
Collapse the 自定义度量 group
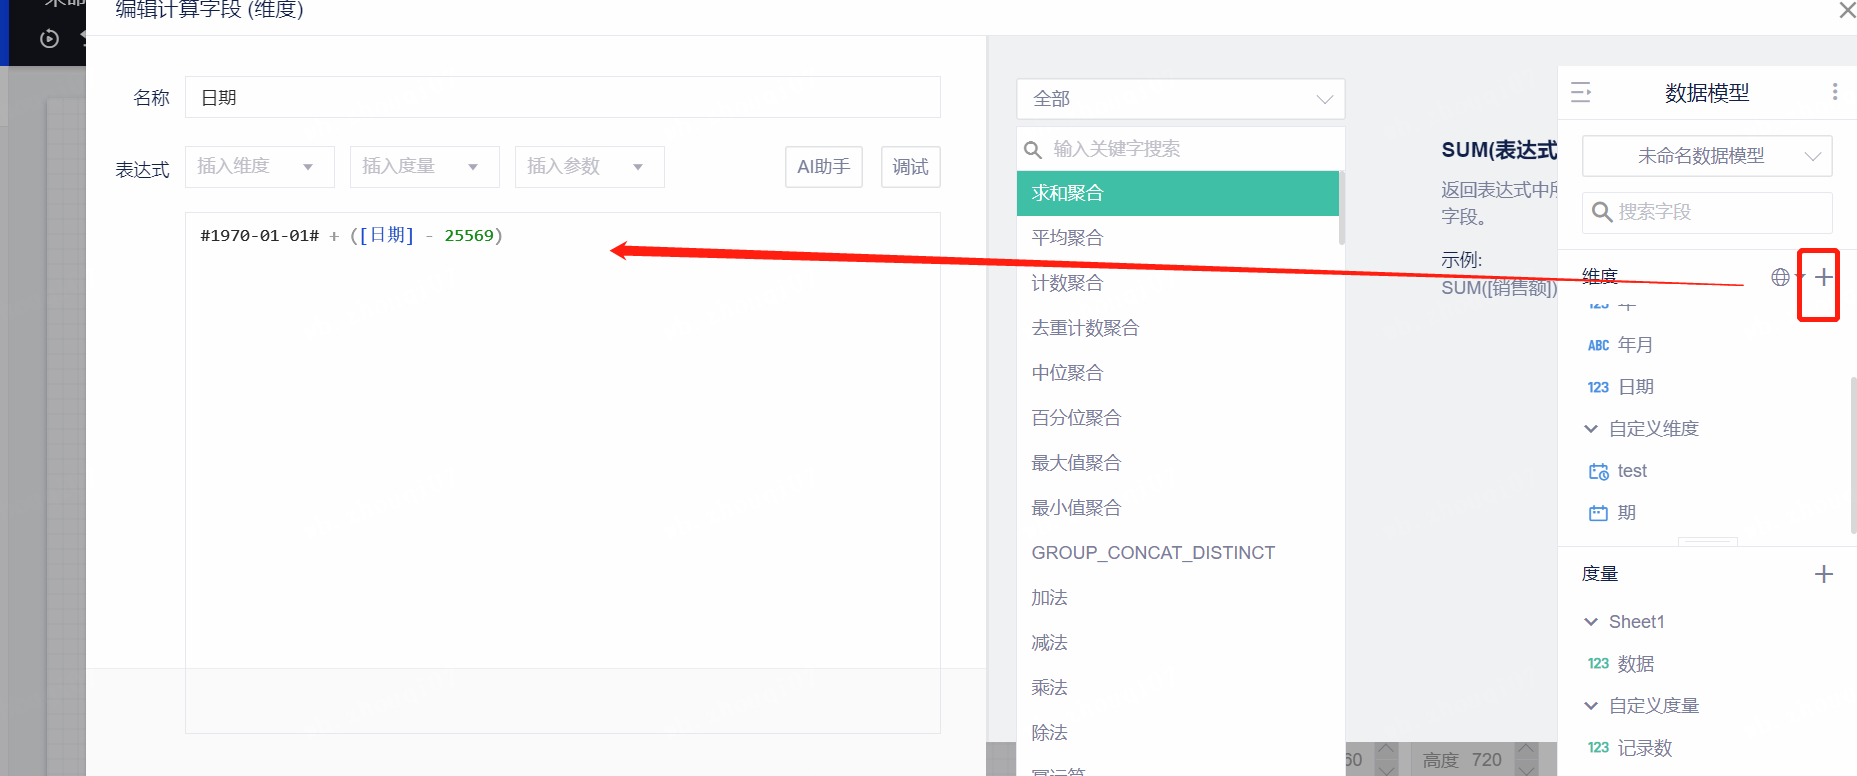point(1591,706)
